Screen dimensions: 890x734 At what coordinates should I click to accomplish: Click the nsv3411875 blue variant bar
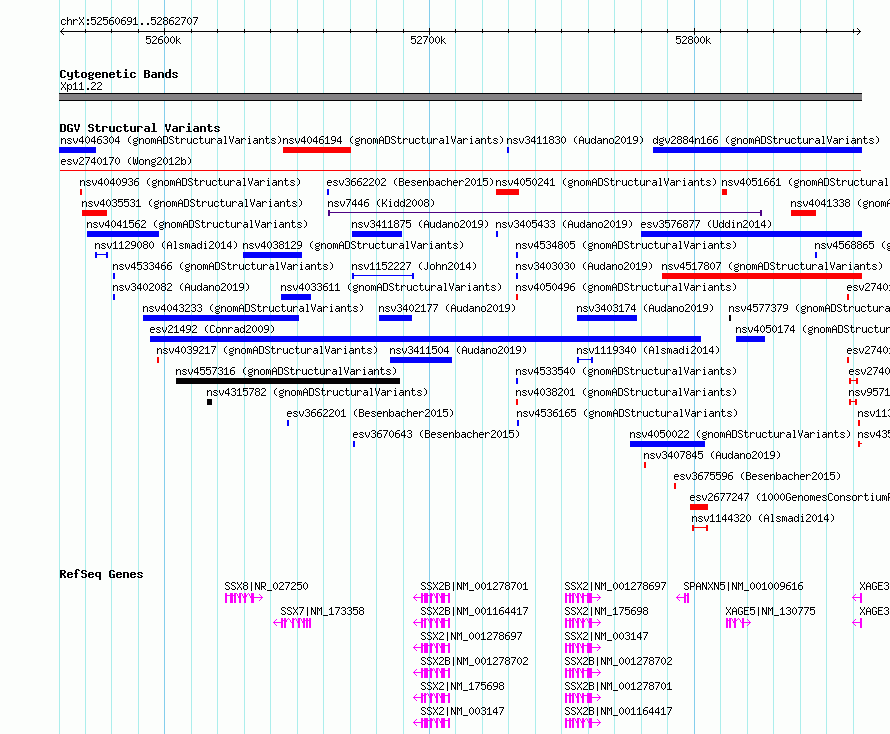pyautogui.click(x=377, y=234)
